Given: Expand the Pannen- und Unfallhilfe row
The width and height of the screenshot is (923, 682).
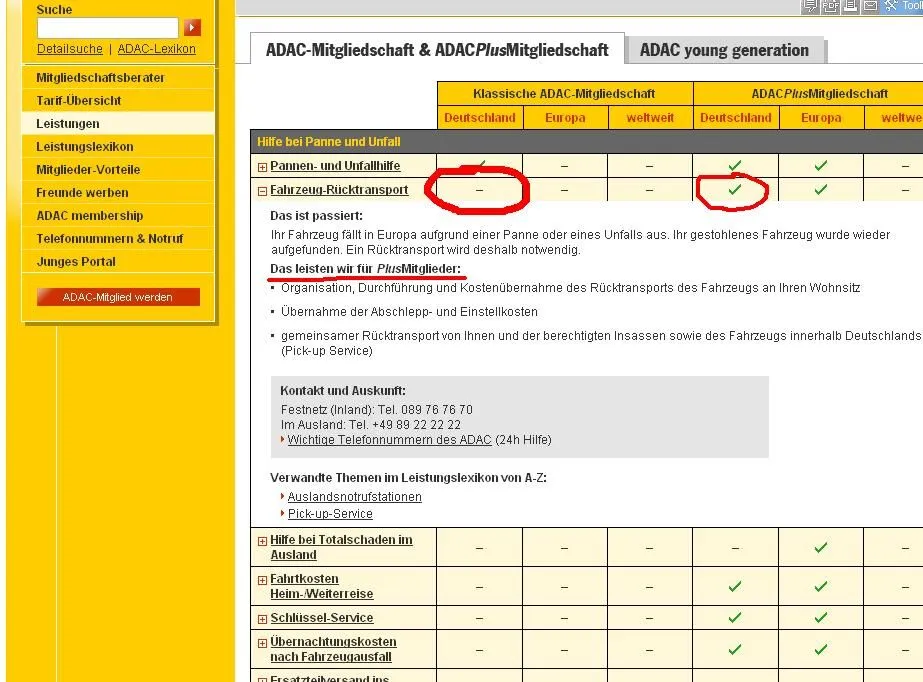Looking at the screenshot, I should (263, 167).
